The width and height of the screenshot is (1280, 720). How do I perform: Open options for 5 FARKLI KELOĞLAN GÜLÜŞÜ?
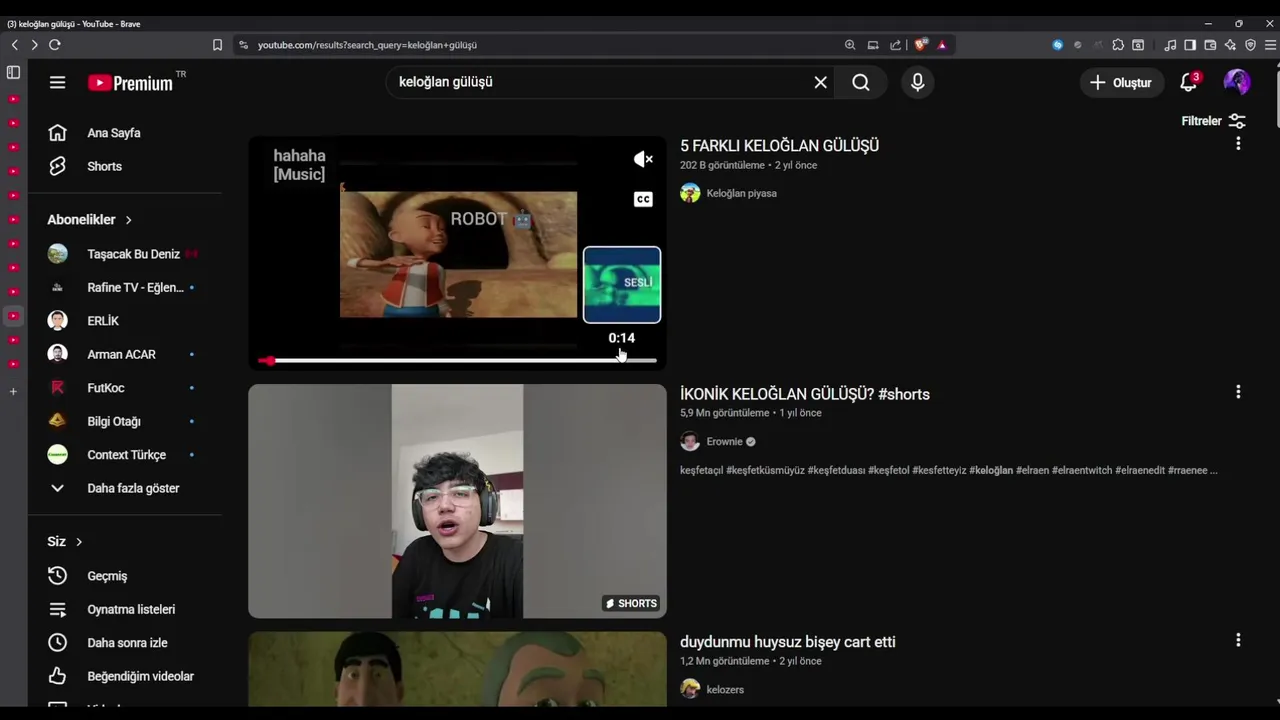[1238, 144]
